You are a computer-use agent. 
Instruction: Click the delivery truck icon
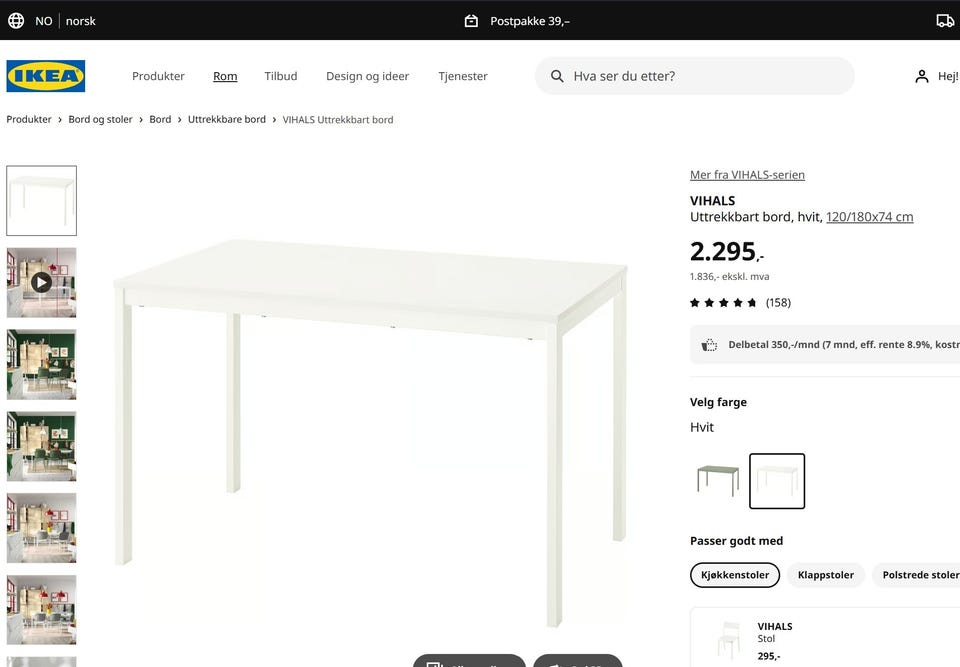click(945, 21)
